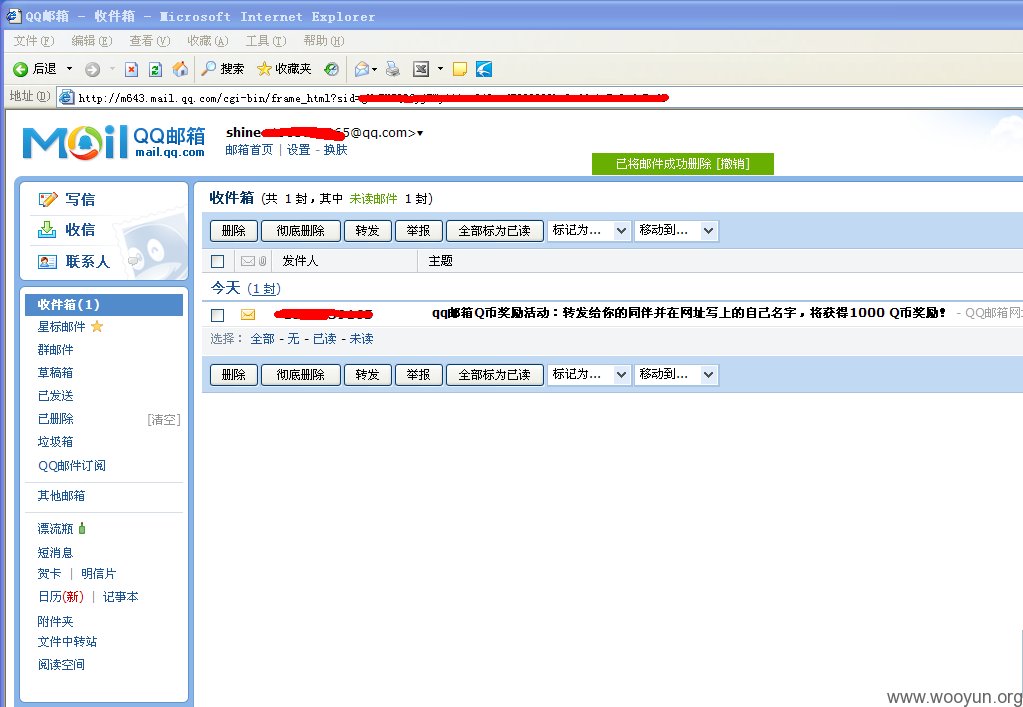Refresh the page with green refresh icon

coord(155,68)
